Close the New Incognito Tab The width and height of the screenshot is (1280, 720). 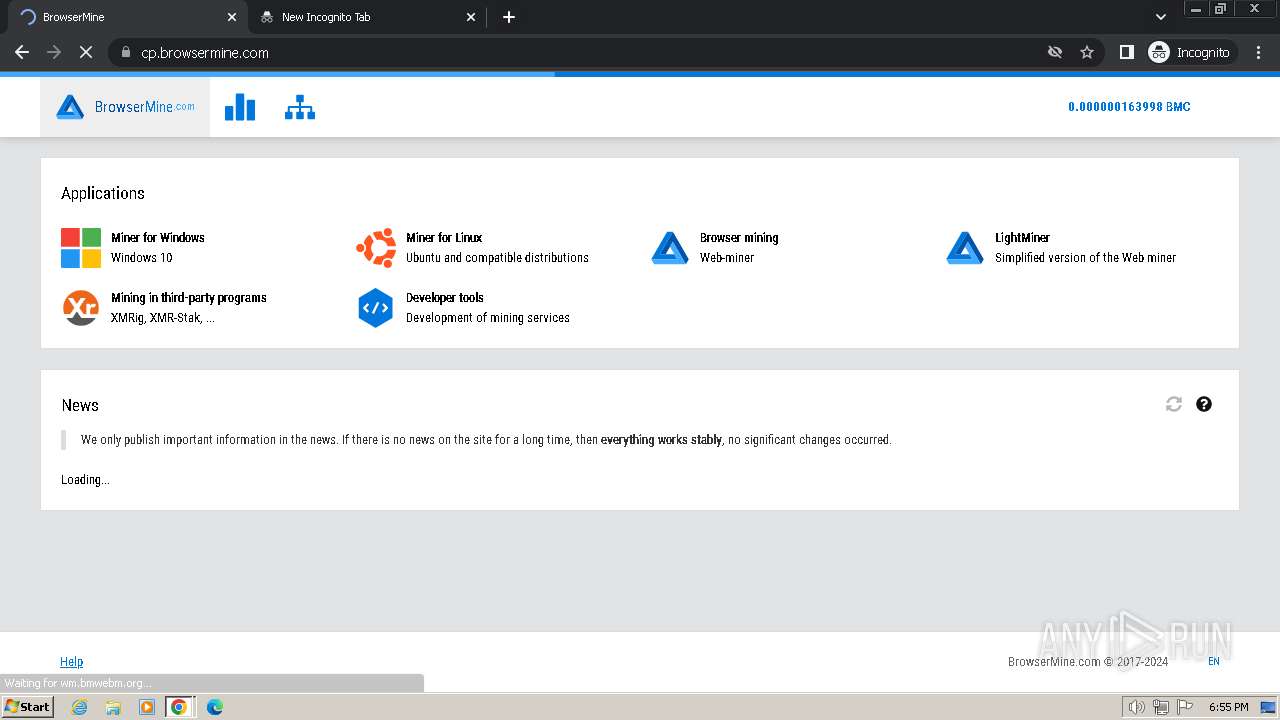(x=471, y=17)
